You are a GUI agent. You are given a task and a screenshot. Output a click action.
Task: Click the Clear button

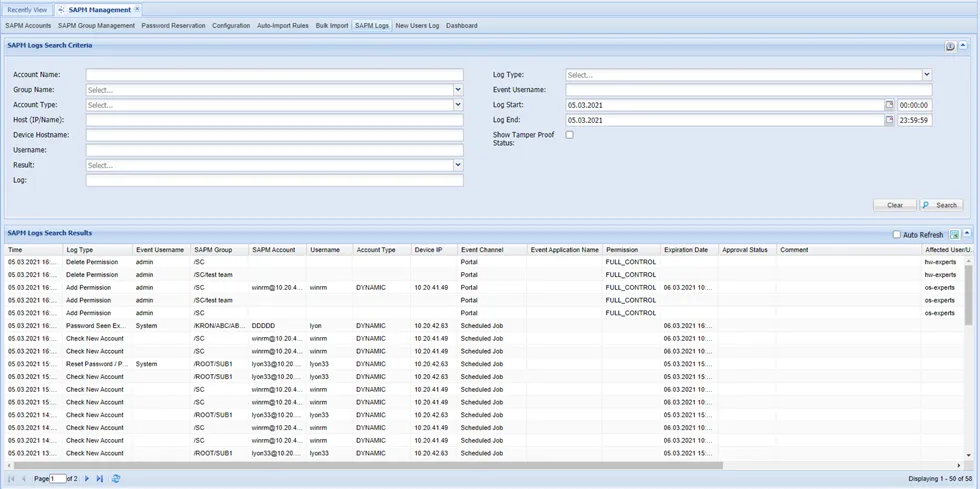895,205
